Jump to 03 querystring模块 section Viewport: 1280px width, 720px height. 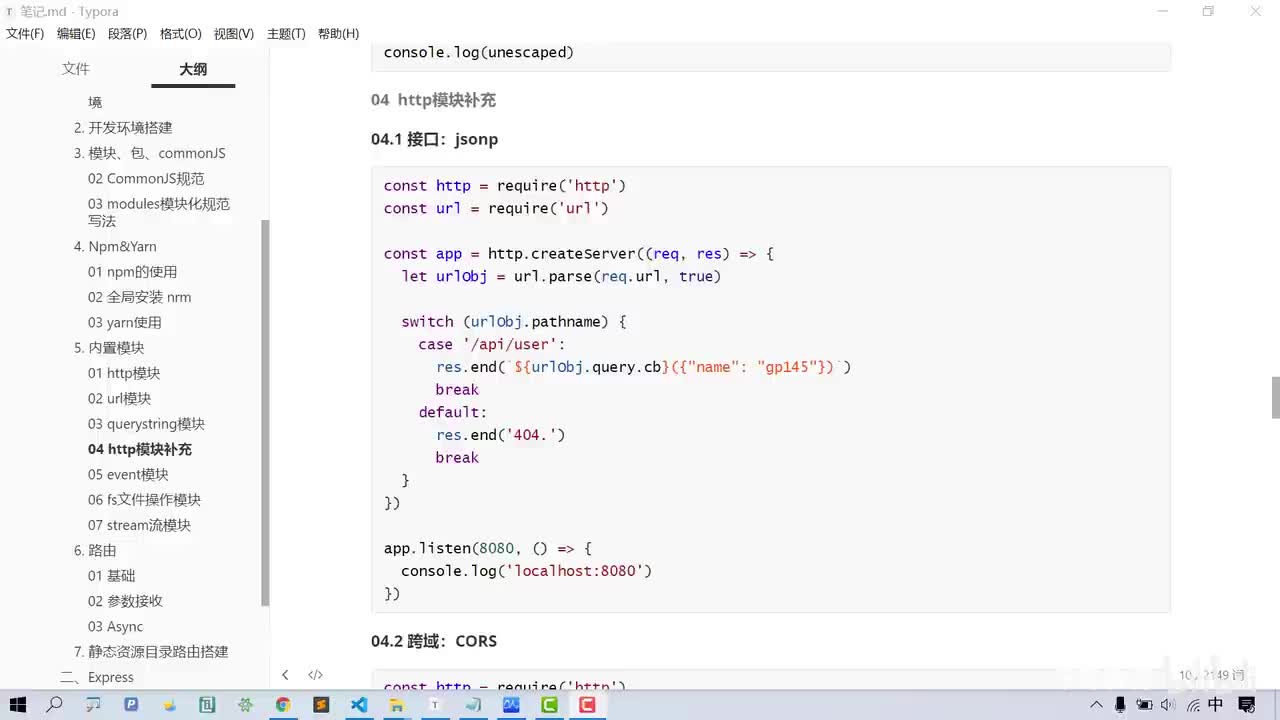click(x=146, y=424)
